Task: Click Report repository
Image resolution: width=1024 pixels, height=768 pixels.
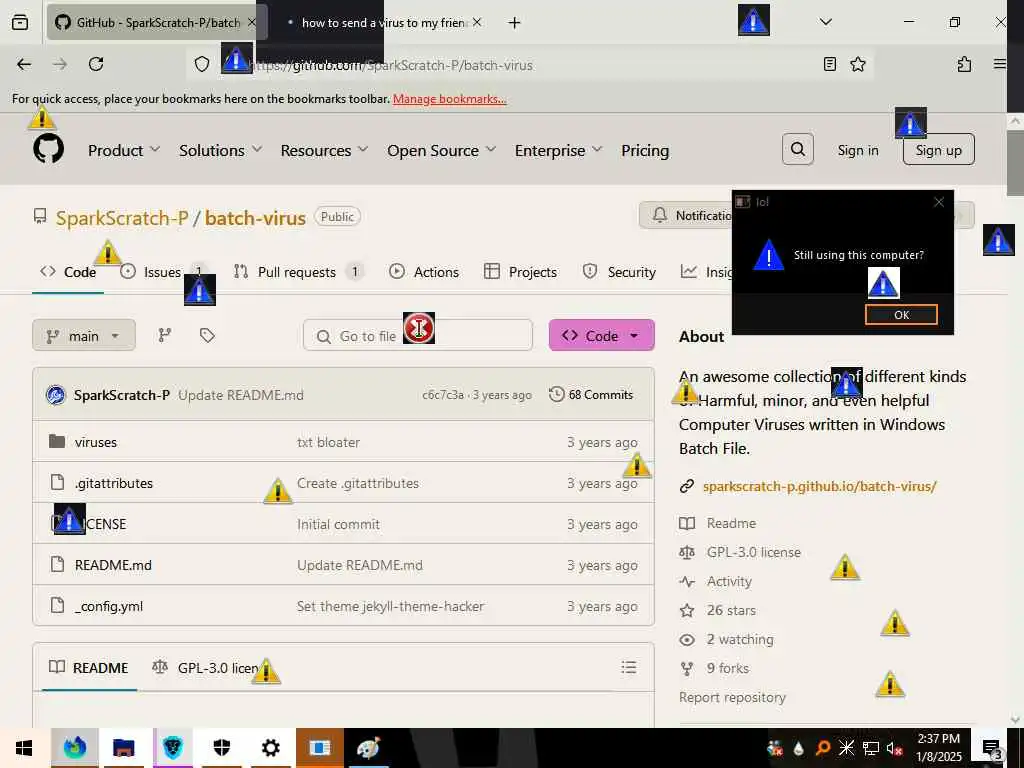Action: [x=732, y=697]
